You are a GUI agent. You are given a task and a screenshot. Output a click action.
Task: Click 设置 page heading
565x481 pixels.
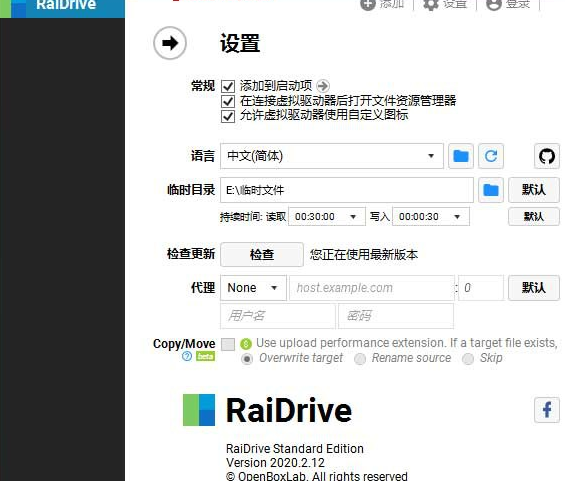click(x=240, y=43)
